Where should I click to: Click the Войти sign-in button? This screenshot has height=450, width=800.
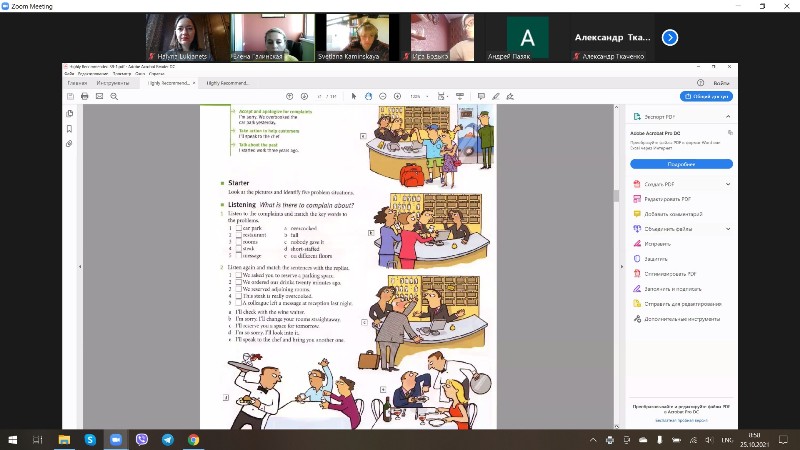[721, 83]
